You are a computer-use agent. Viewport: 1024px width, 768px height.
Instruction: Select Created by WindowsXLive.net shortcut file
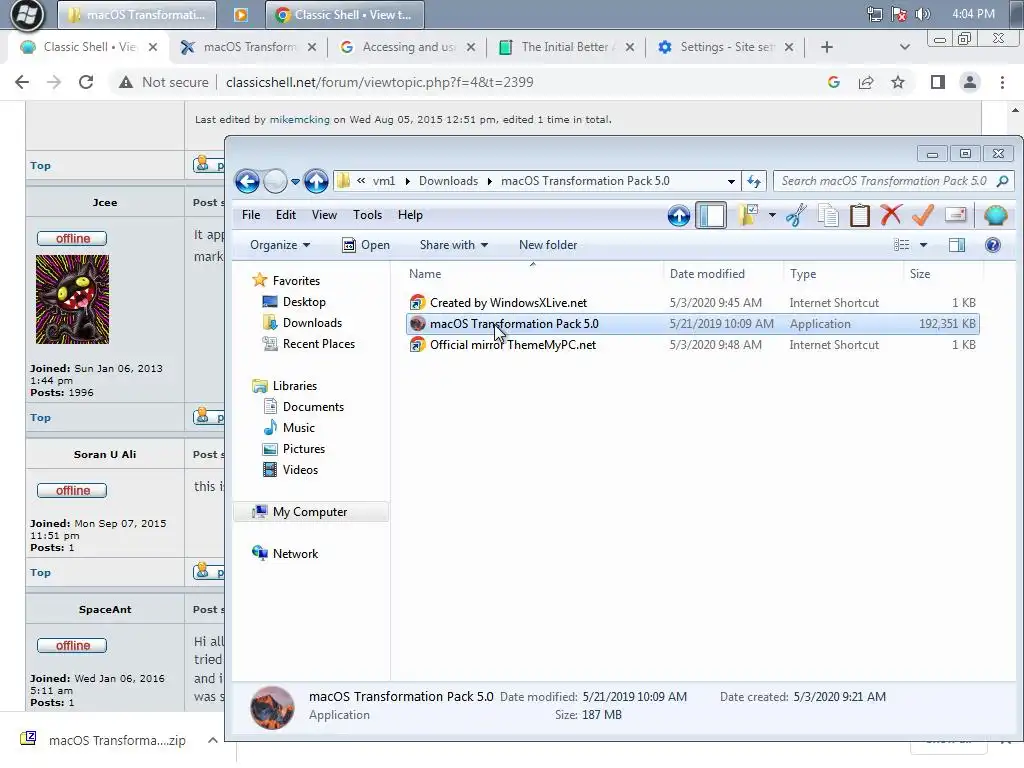tap(692, 303)
